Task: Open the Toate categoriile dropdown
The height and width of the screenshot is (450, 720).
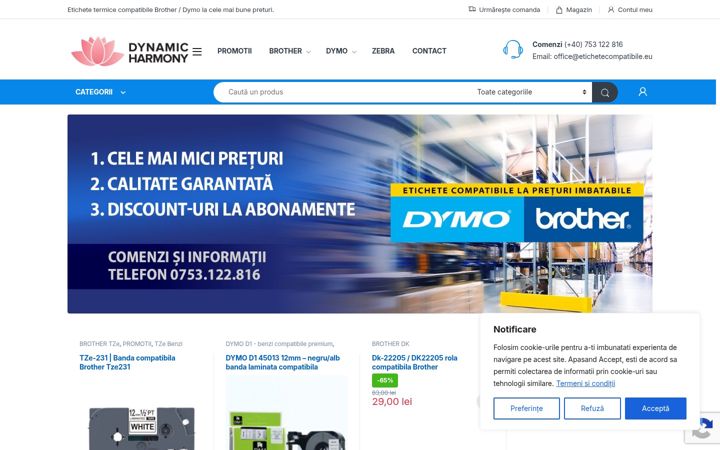Action: [x=531, y=92]
